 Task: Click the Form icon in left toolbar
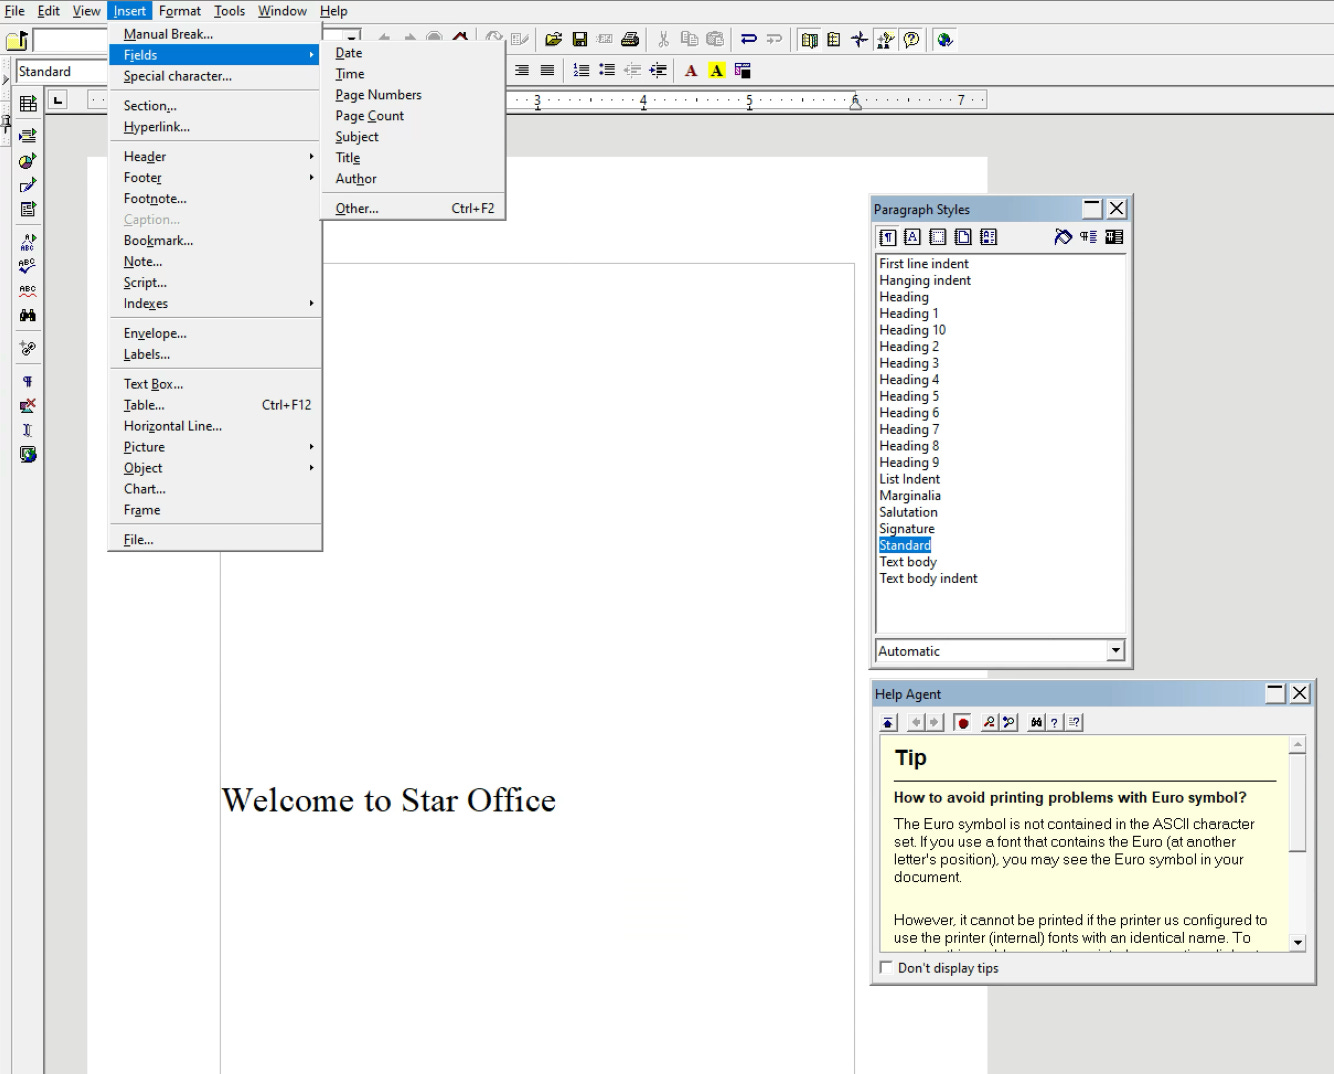(28, 209)
